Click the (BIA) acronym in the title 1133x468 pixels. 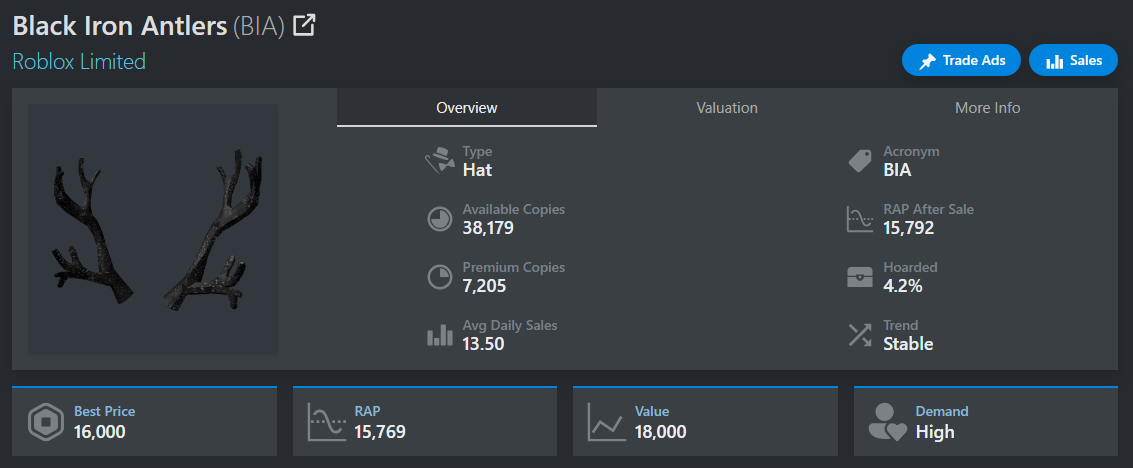click(259, 27)
